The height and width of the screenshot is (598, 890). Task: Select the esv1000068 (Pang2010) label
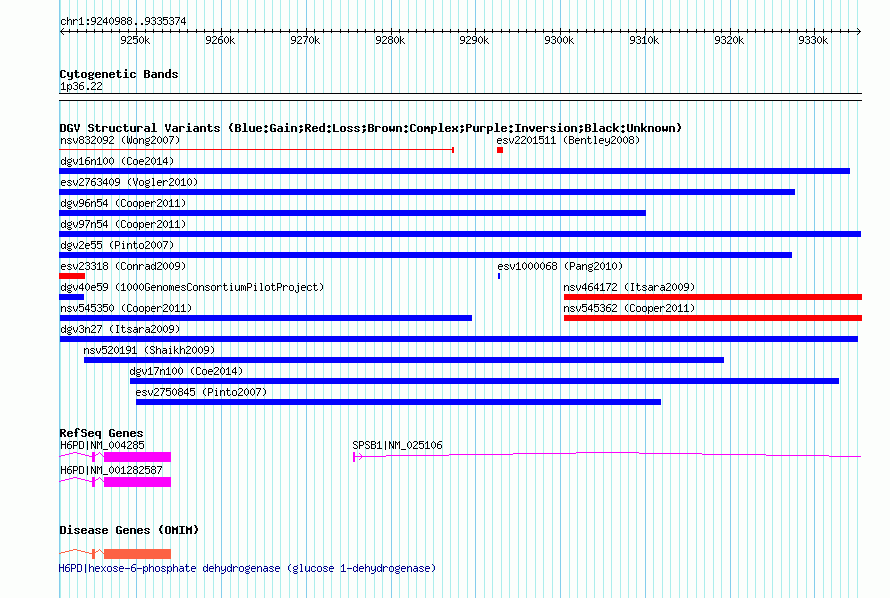(560, 266)
